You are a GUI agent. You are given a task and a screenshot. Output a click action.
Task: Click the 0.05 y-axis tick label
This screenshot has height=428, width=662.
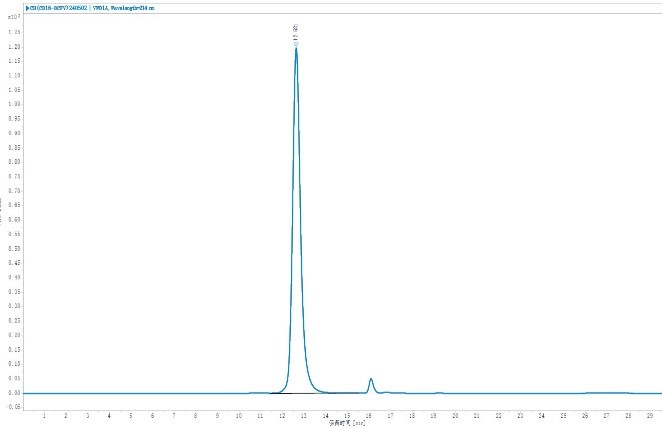14,378
